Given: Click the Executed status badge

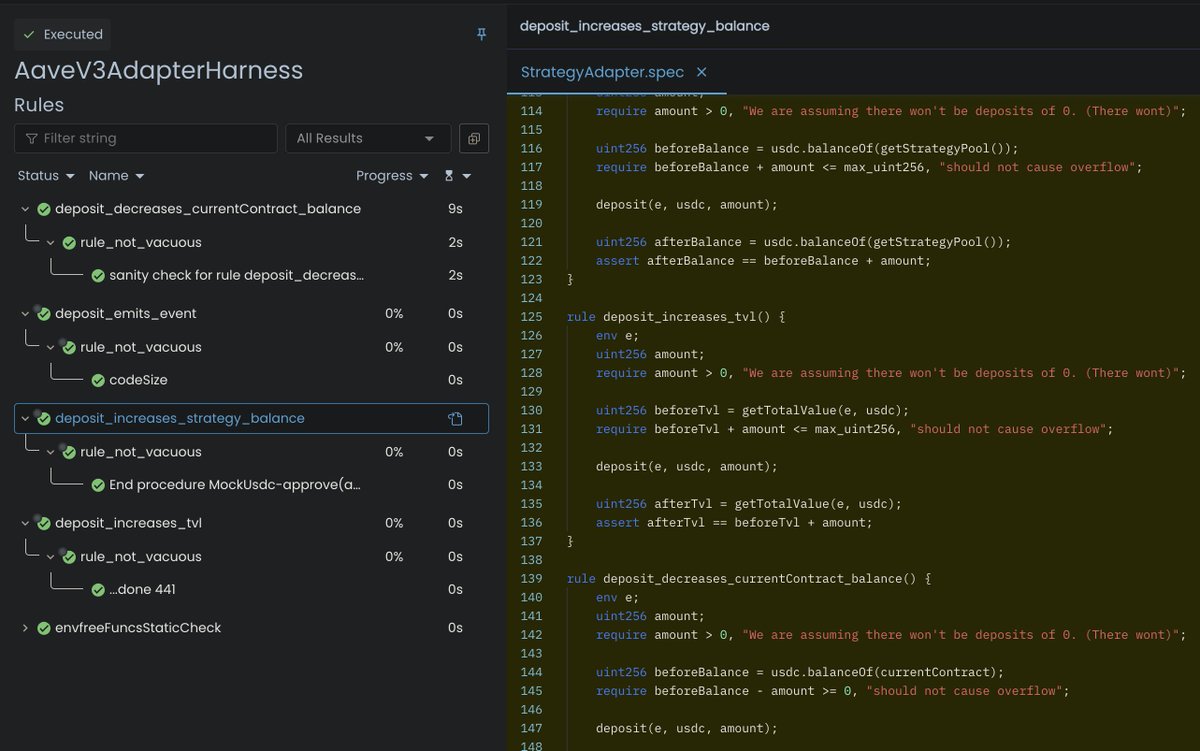Looking at the screenshot, I should click(62, 34).
